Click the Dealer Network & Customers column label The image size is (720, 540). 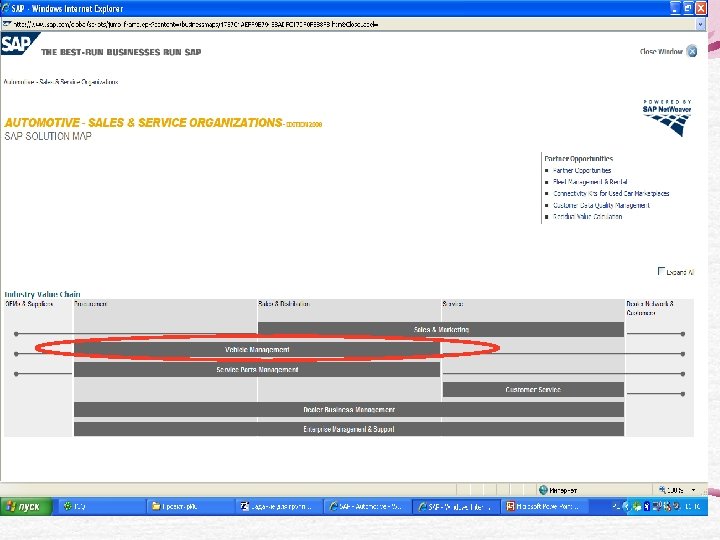(650, 308)
